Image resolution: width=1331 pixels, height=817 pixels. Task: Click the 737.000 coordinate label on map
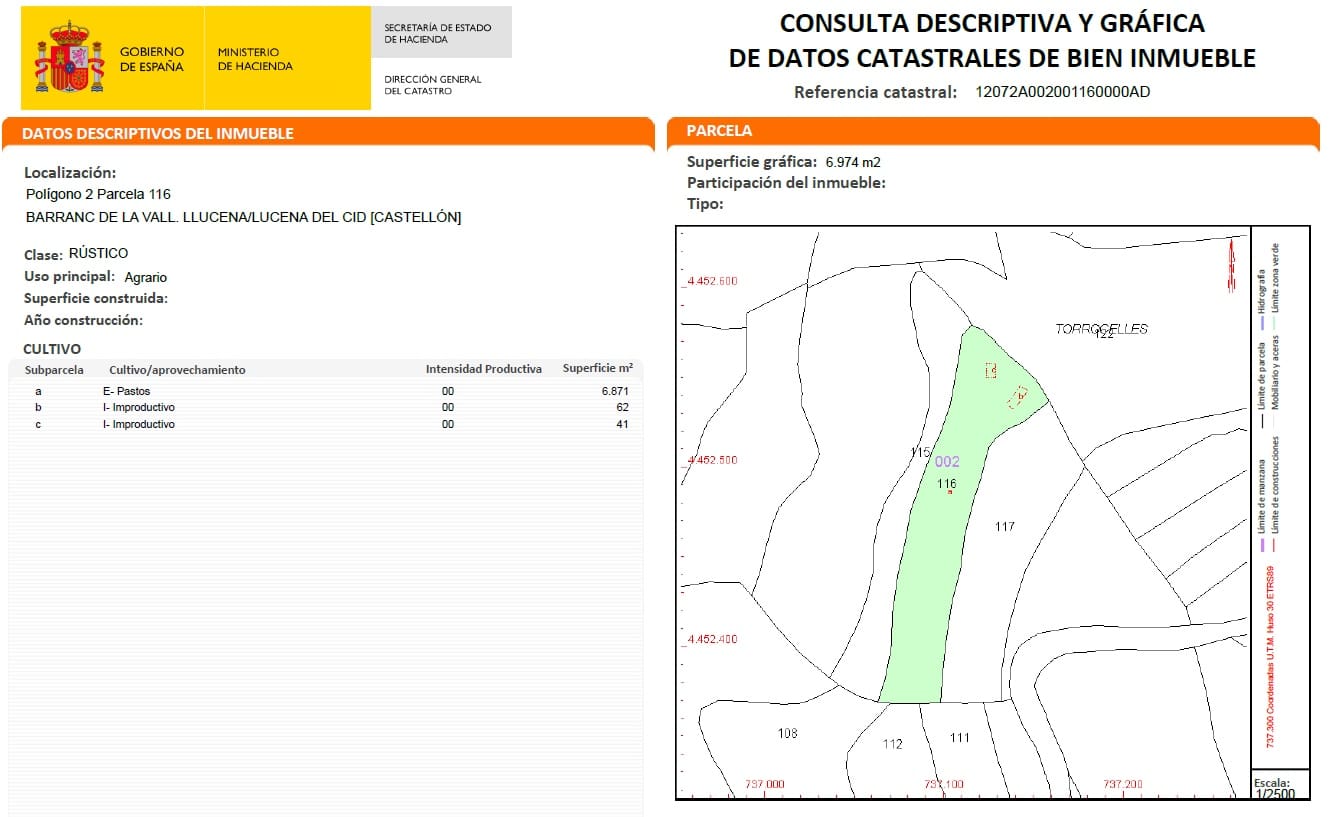coord(765,785)
